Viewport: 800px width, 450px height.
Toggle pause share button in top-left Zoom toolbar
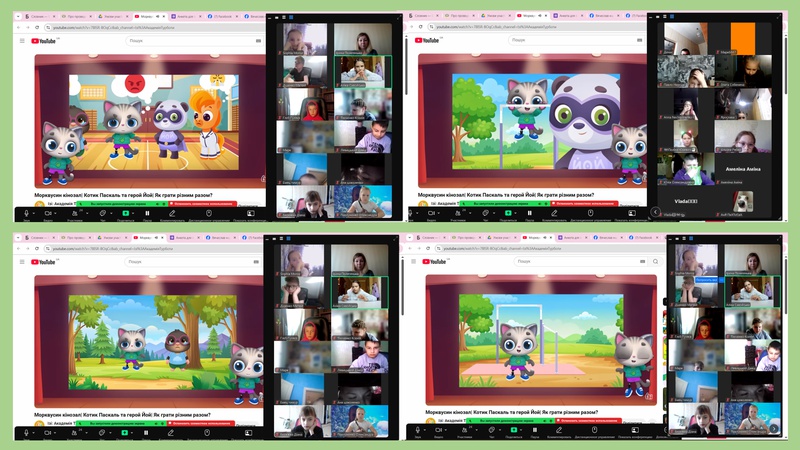[x=147, y=213]
